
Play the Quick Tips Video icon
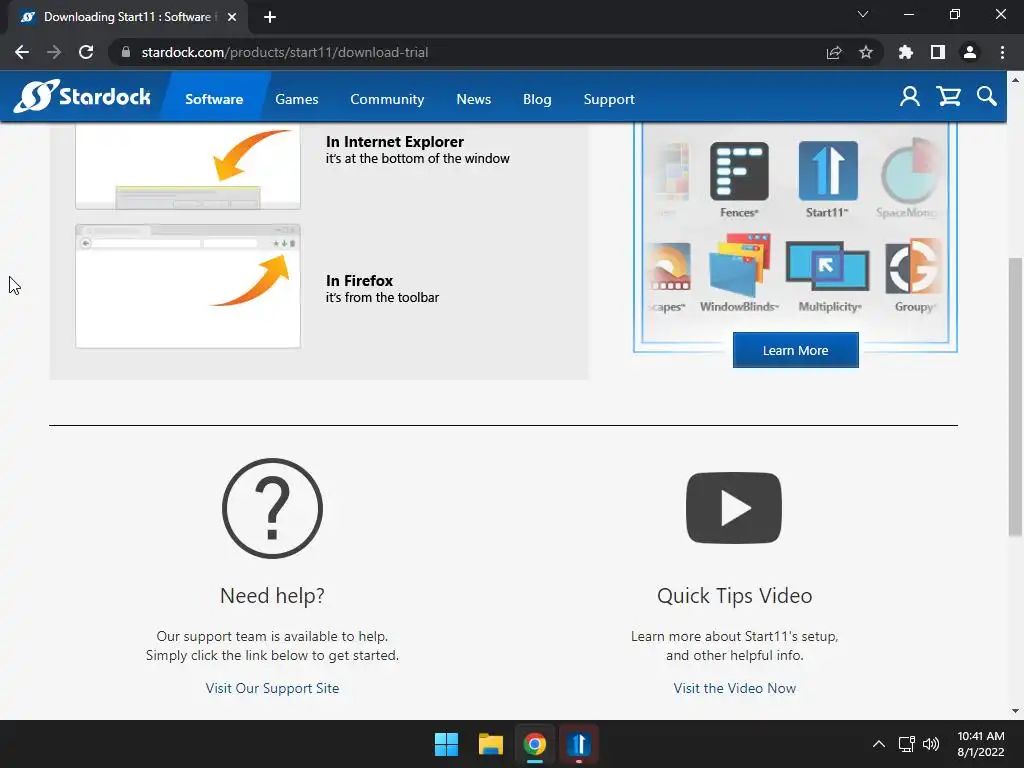coord(734,508)
